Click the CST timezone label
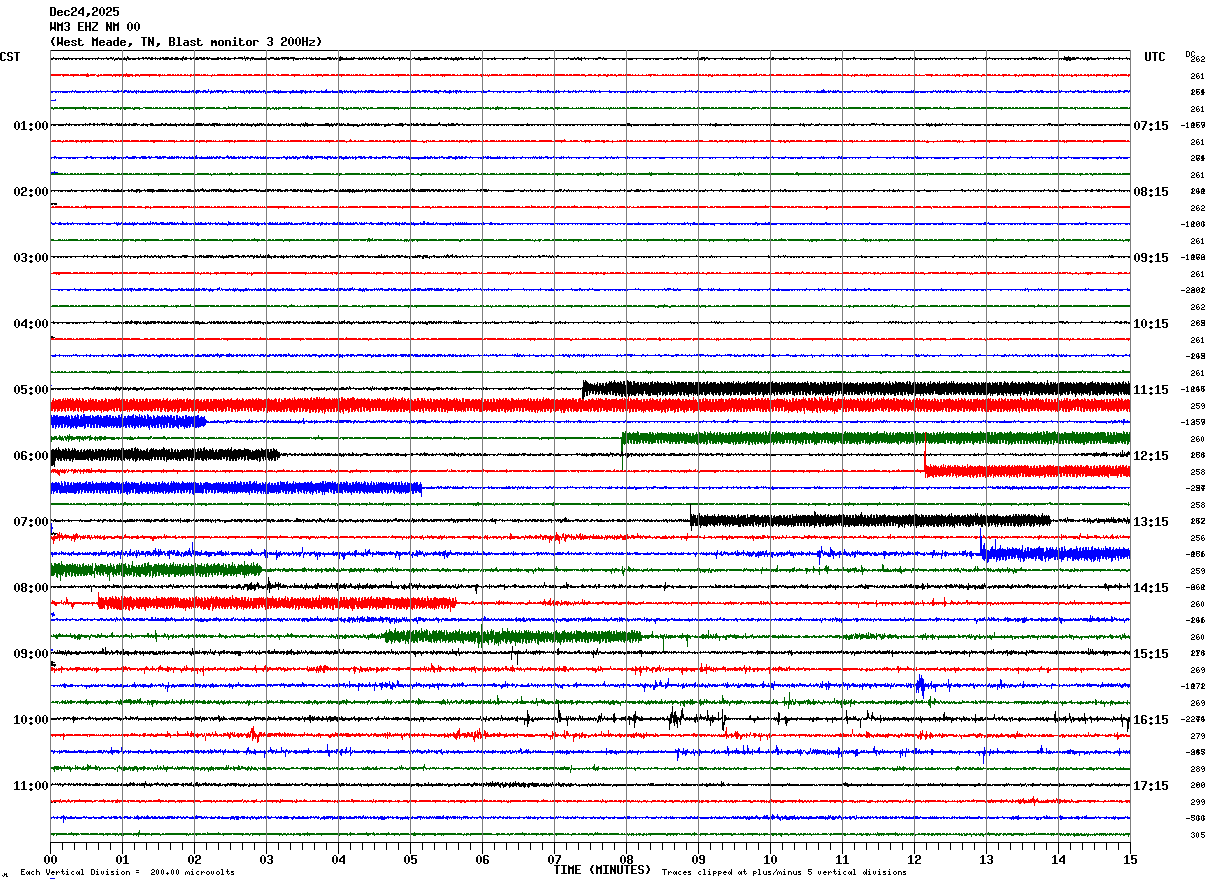Image resolution: width=1210 pixels, height=886 pixels. point(10,58)
